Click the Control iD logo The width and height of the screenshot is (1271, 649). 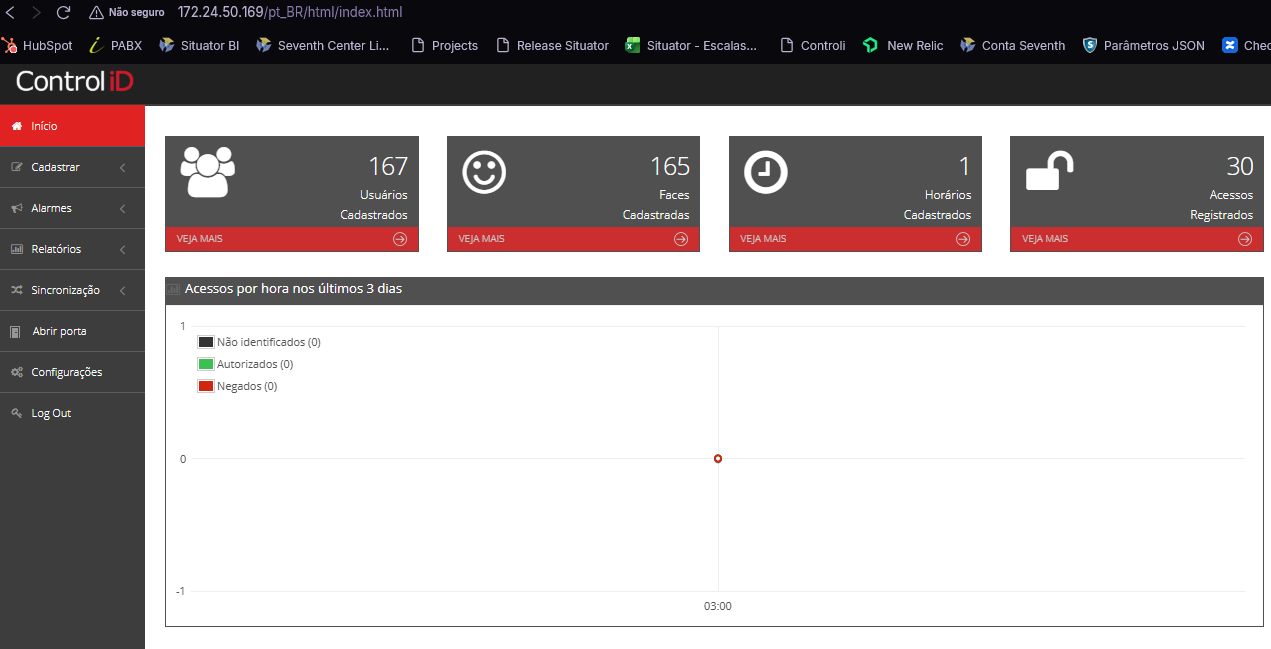pyautogui.click(x=74, y=82)
